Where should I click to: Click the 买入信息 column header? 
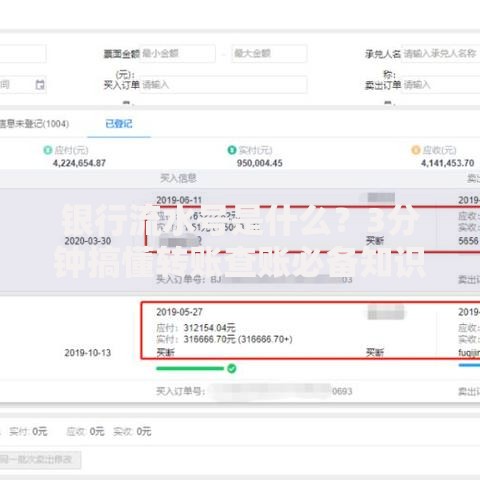coord(178,178)
